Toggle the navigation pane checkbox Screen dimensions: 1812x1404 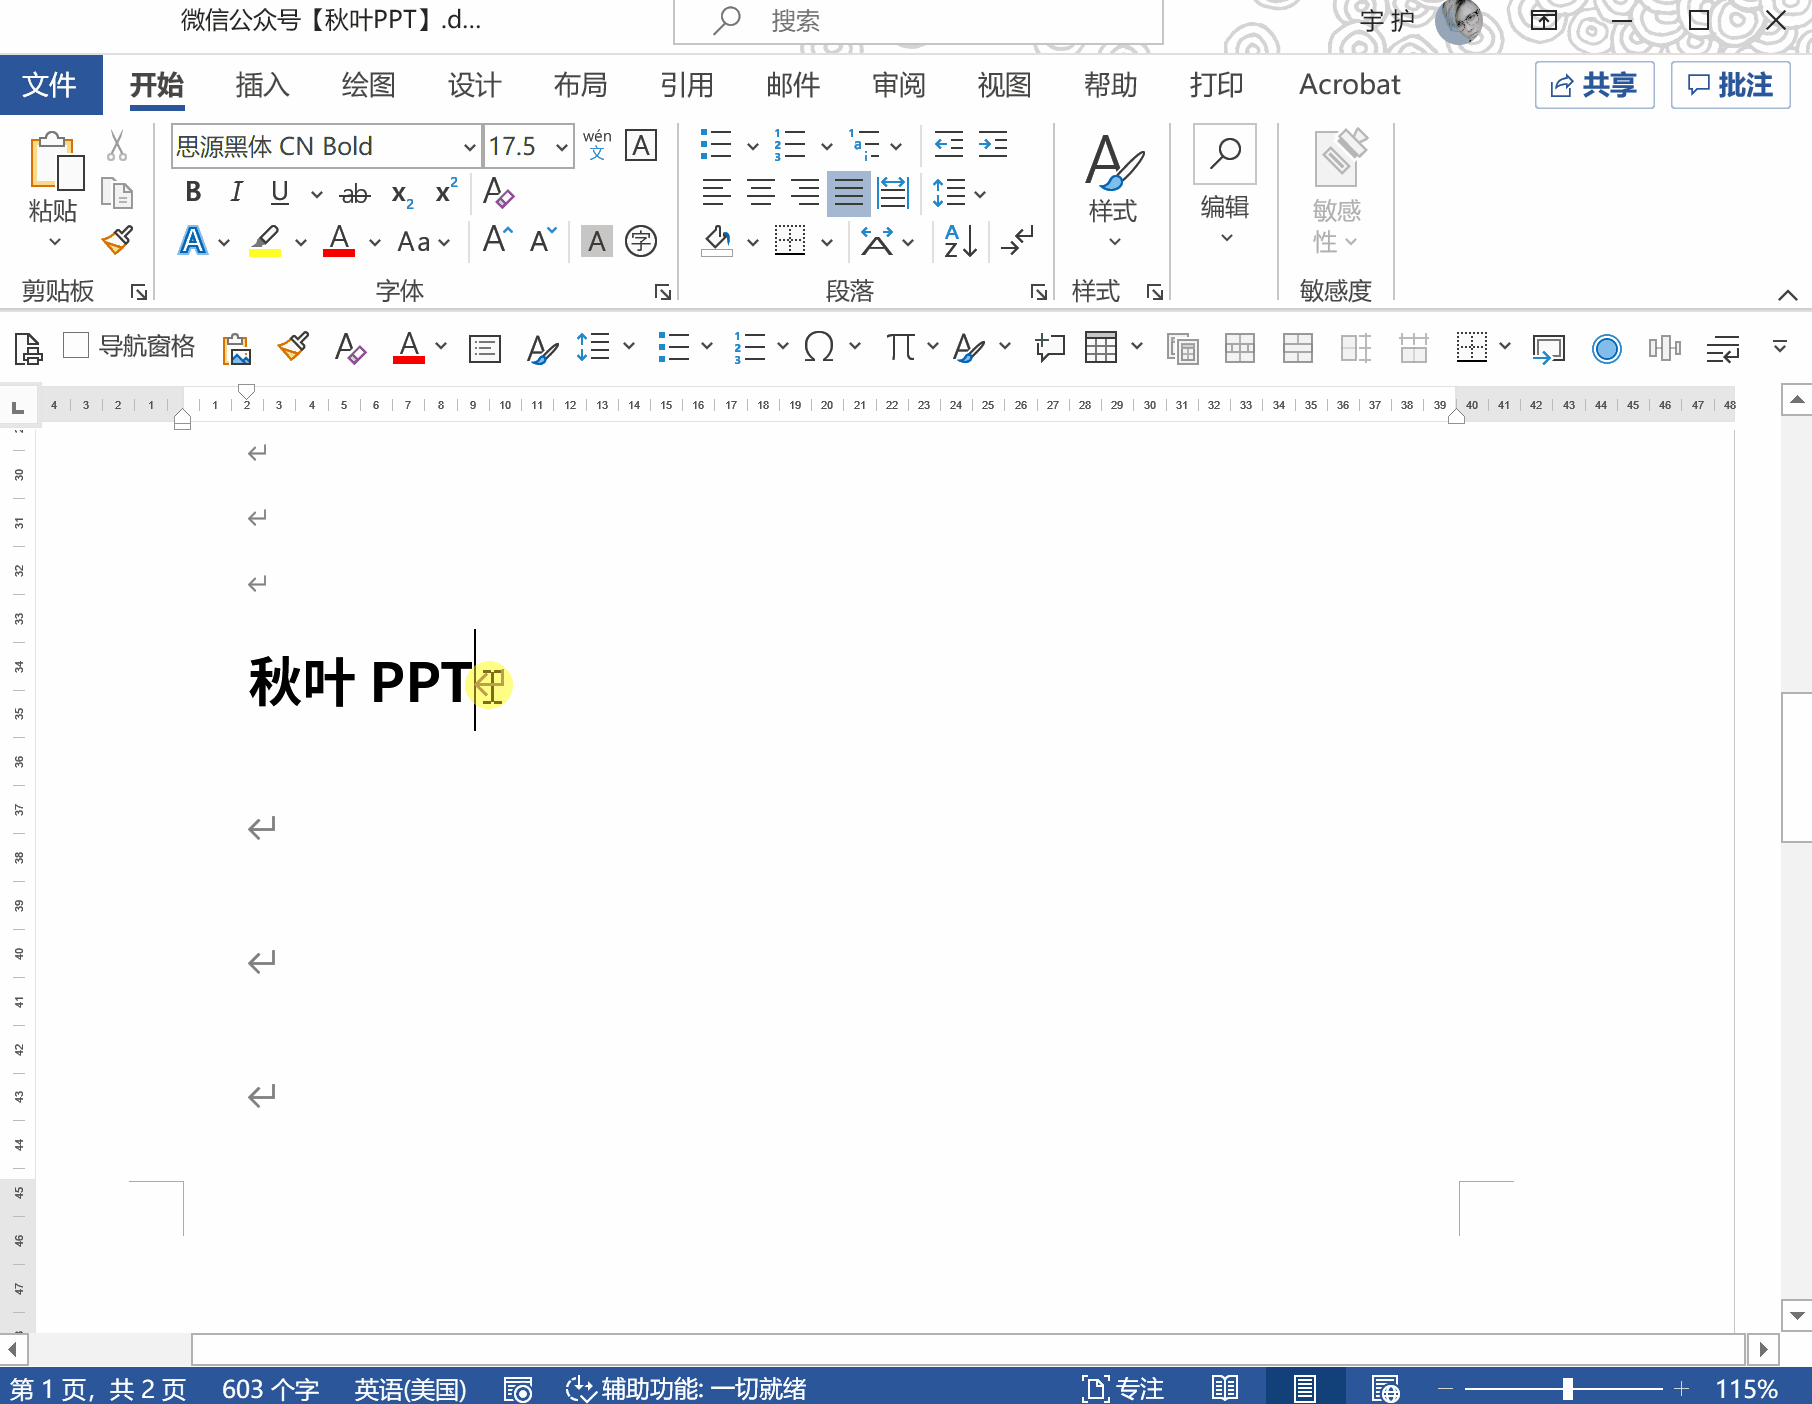click(76, 346)
